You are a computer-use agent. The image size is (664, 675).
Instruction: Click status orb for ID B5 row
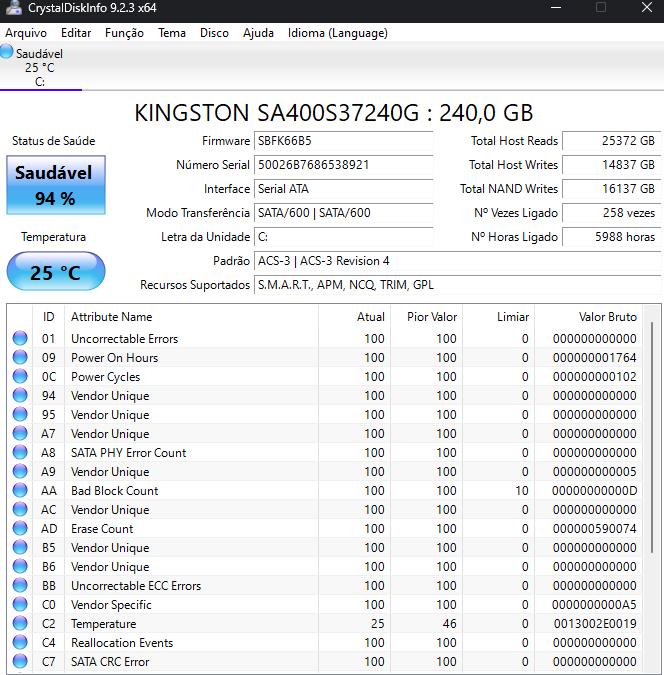tap(20, 547)
